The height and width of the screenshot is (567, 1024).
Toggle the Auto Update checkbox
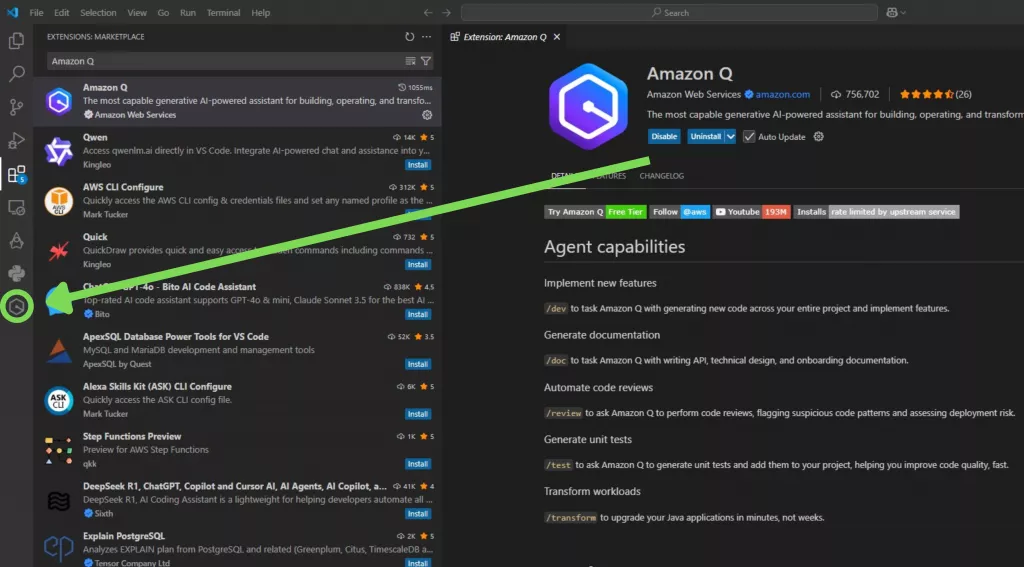pyautogui.click(x=749, y=137)
